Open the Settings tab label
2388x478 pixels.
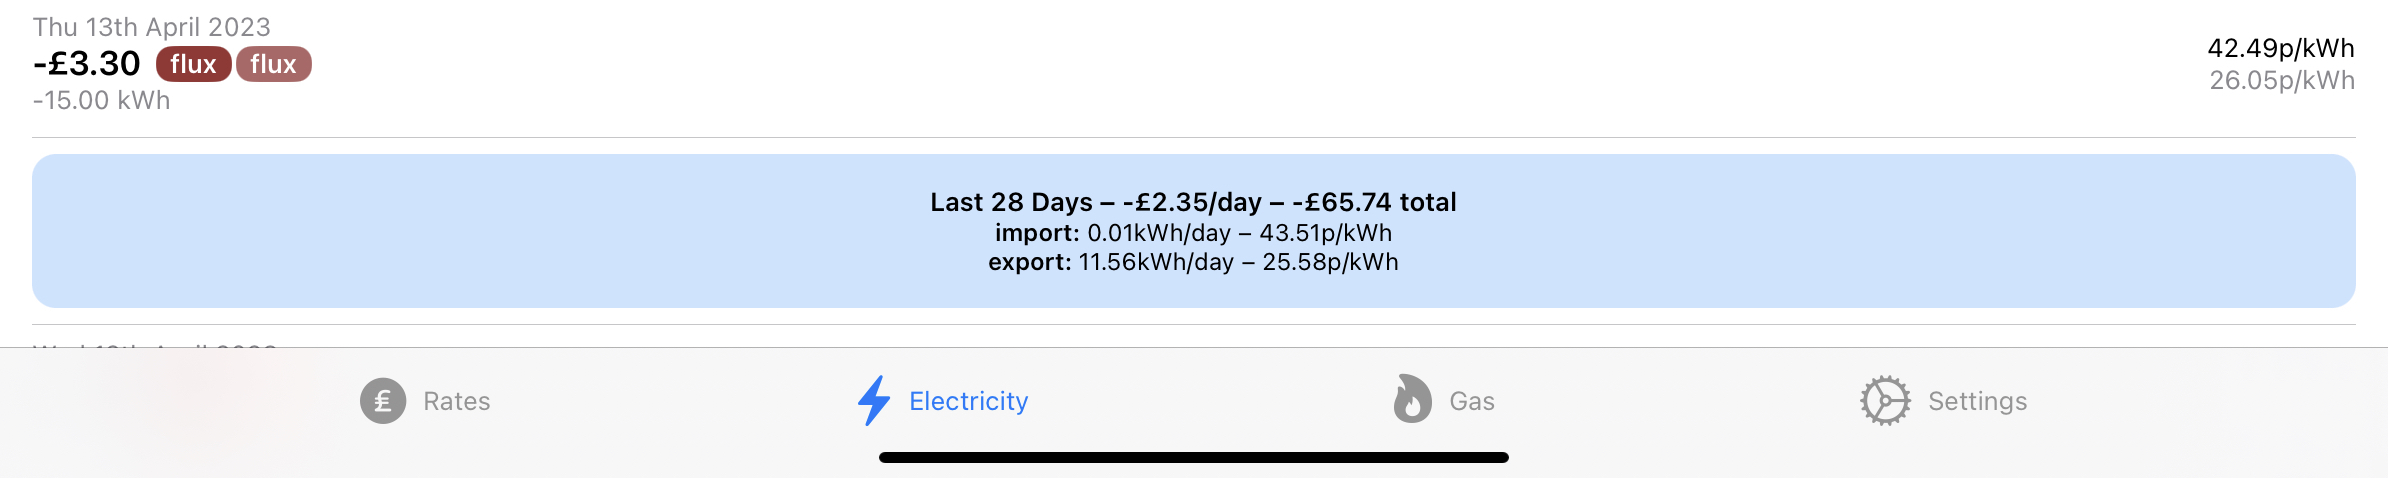click(1978, 401)
